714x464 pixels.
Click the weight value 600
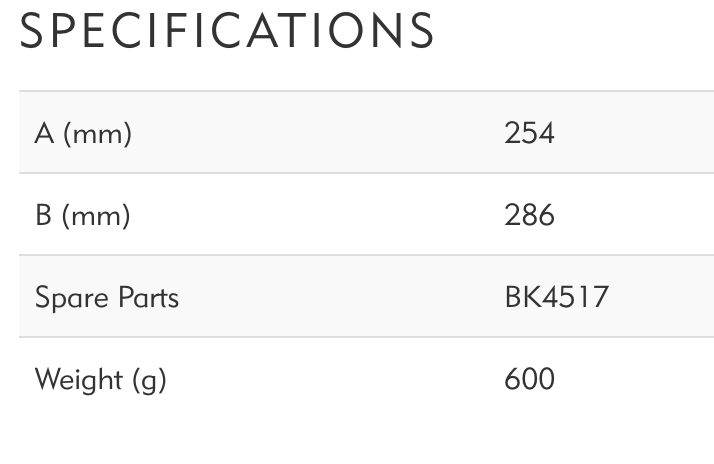(529, 379)
